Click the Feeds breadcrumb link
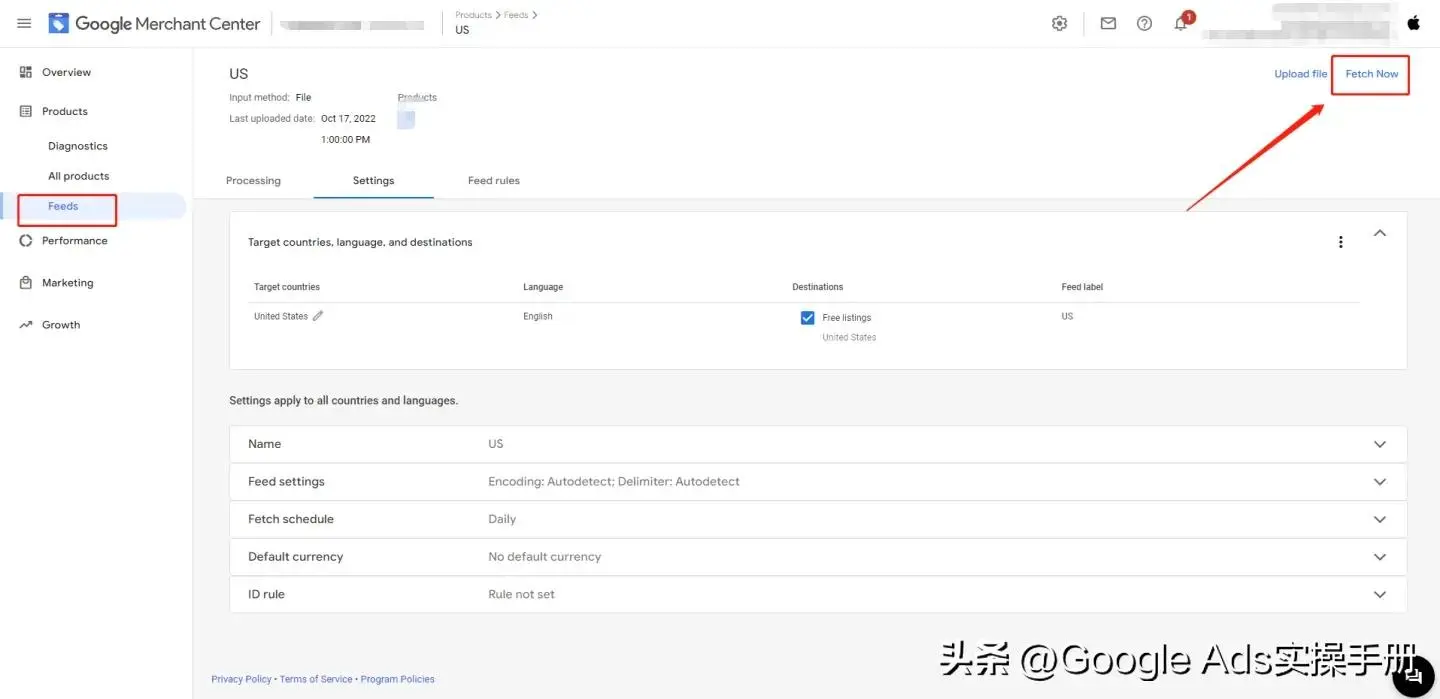Screen dimensions: 1440x699 [516, 15]
